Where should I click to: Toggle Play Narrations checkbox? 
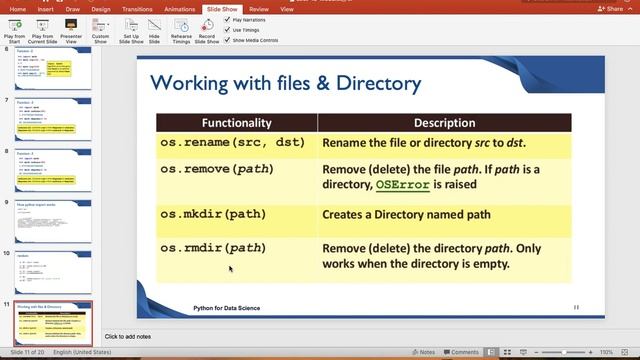click(227, 19)
